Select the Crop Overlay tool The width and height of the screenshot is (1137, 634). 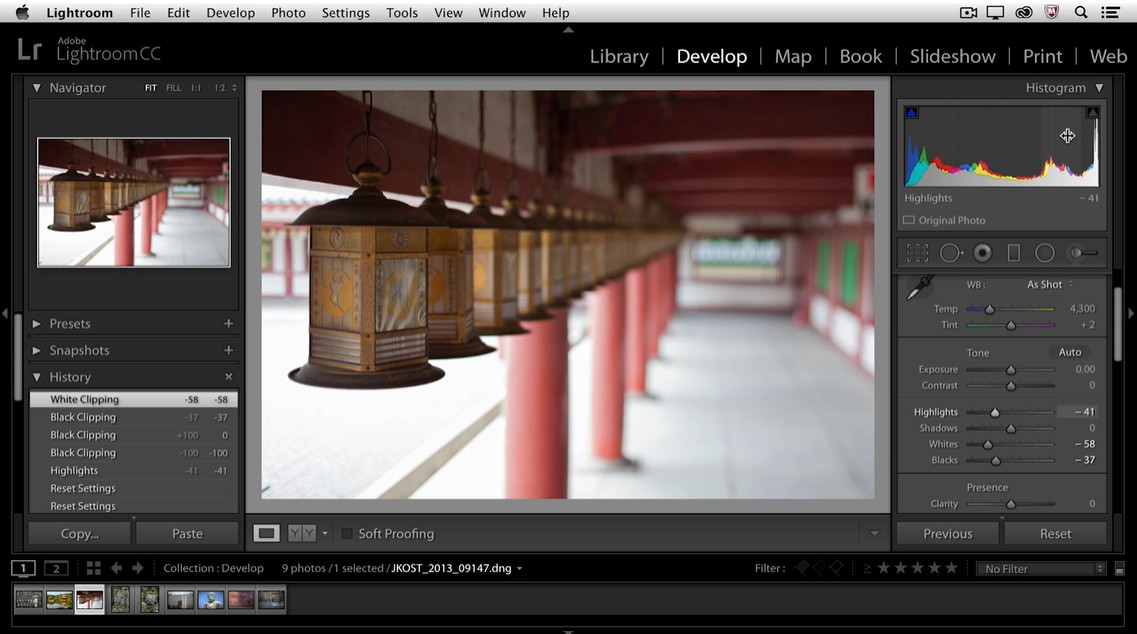pyautogui.click(x=916, y=253)
